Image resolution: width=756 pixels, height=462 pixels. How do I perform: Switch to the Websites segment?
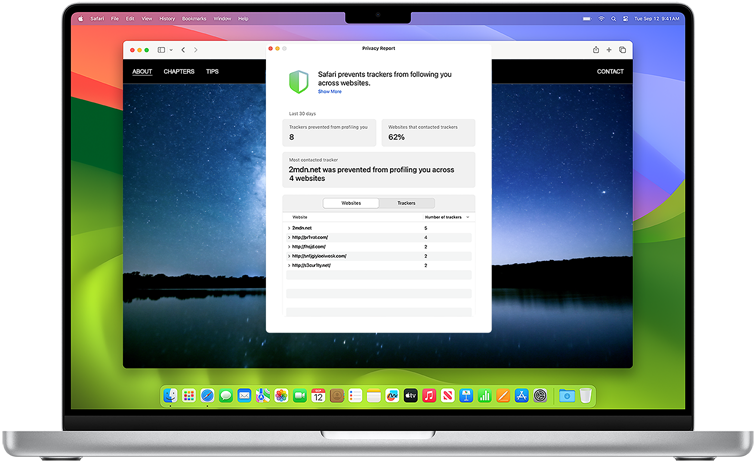pos(351,203)
